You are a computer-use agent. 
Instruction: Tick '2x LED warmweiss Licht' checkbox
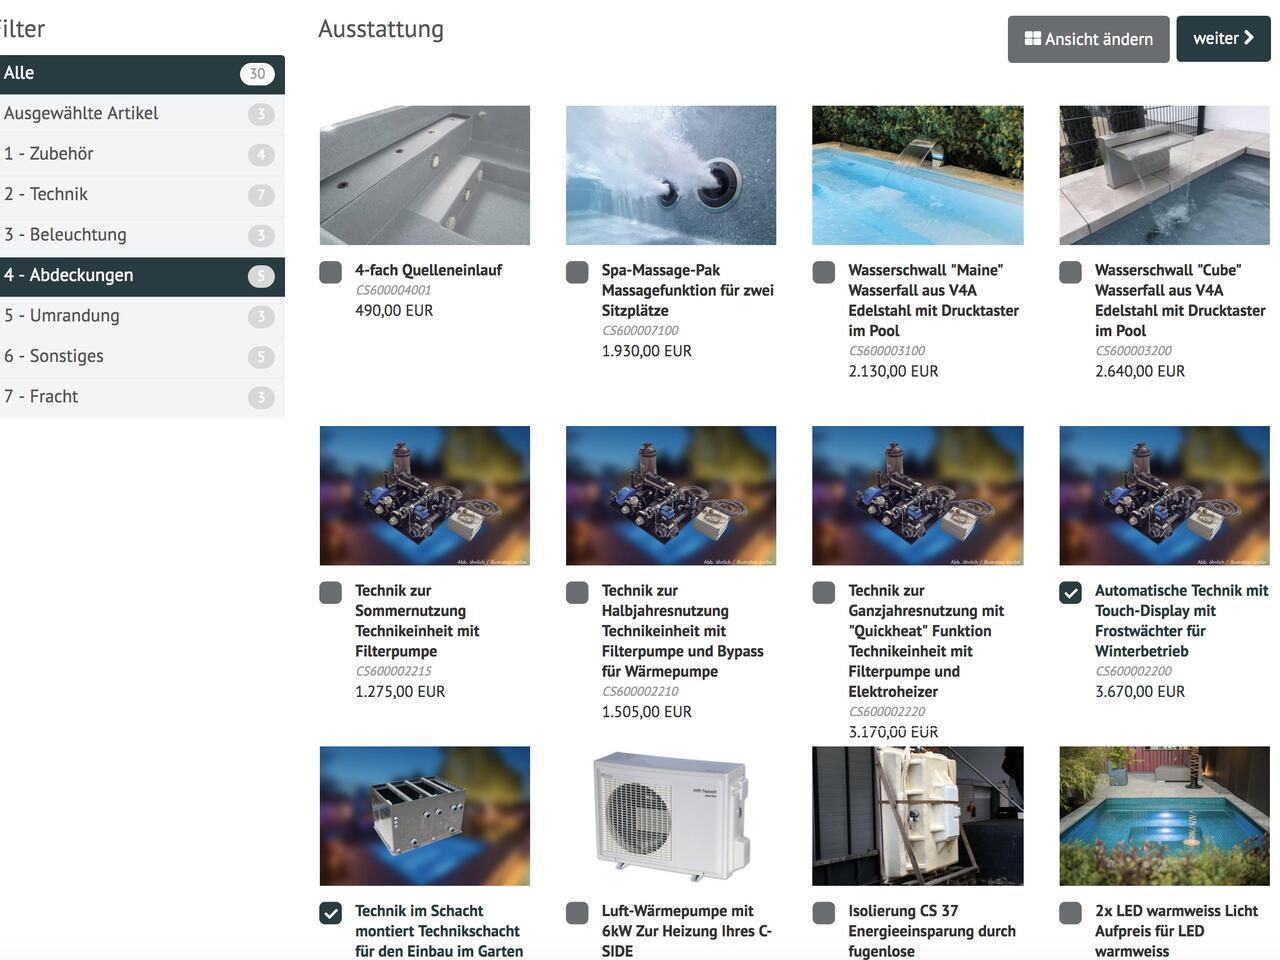[x=1071, y=912]
